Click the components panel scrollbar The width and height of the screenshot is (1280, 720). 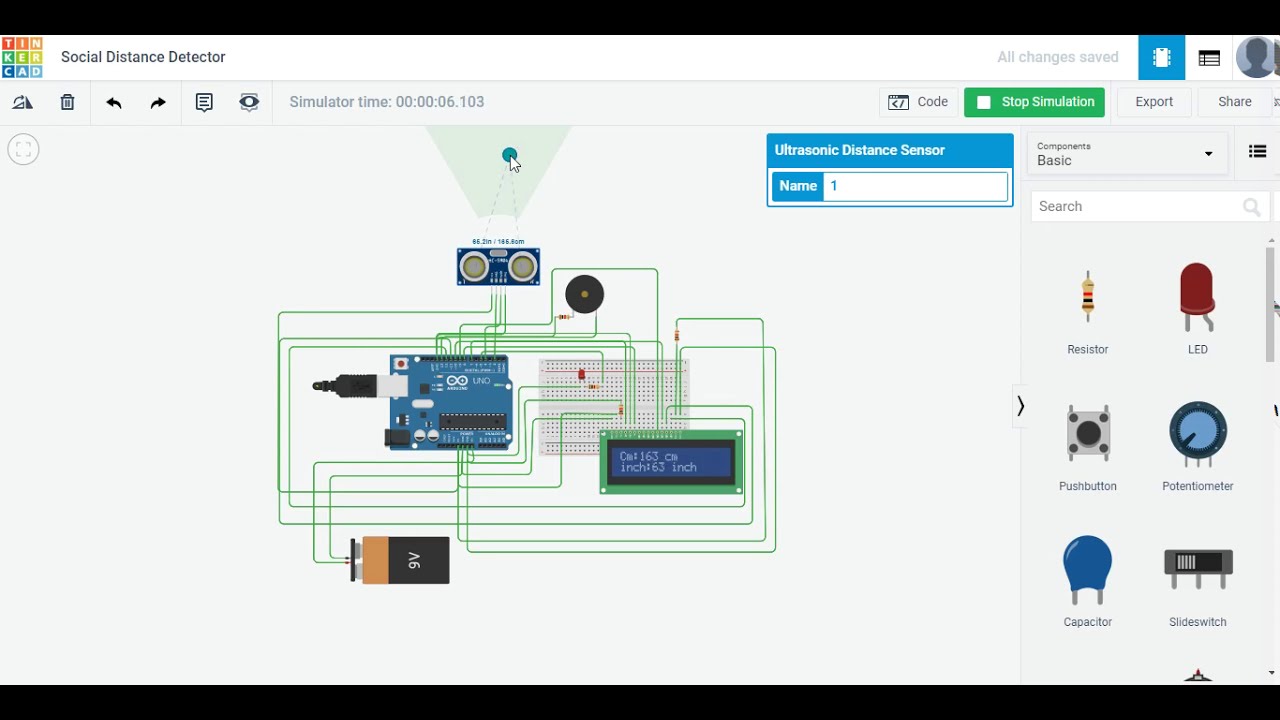(1272, 305)
